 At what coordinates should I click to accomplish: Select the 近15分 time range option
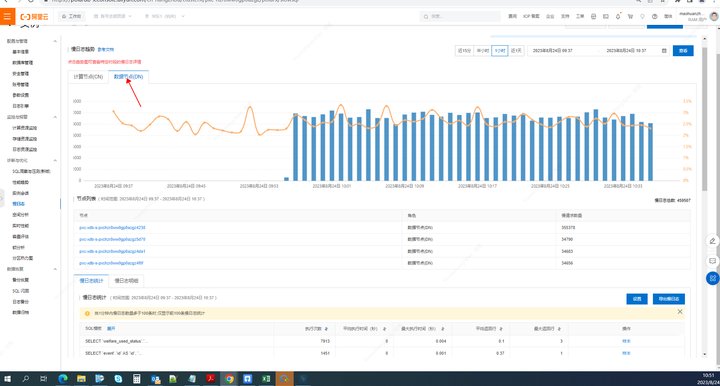click(x=464, y=50)
